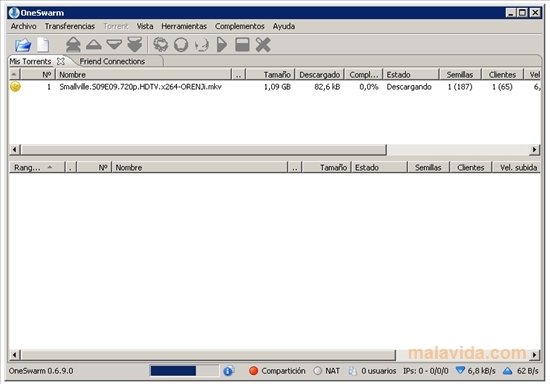The height and width of the screenshot is (384, 550).
Task: Click the users icon beside 0 usuarios
Action: tap(353, 371)
